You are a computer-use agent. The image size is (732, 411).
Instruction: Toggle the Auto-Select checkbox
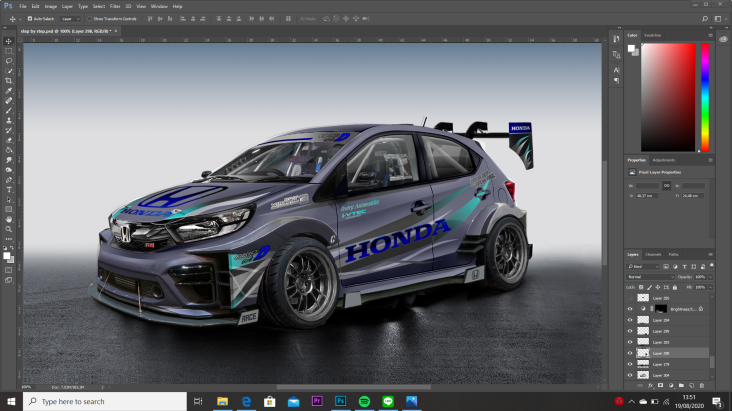(30, 19)
